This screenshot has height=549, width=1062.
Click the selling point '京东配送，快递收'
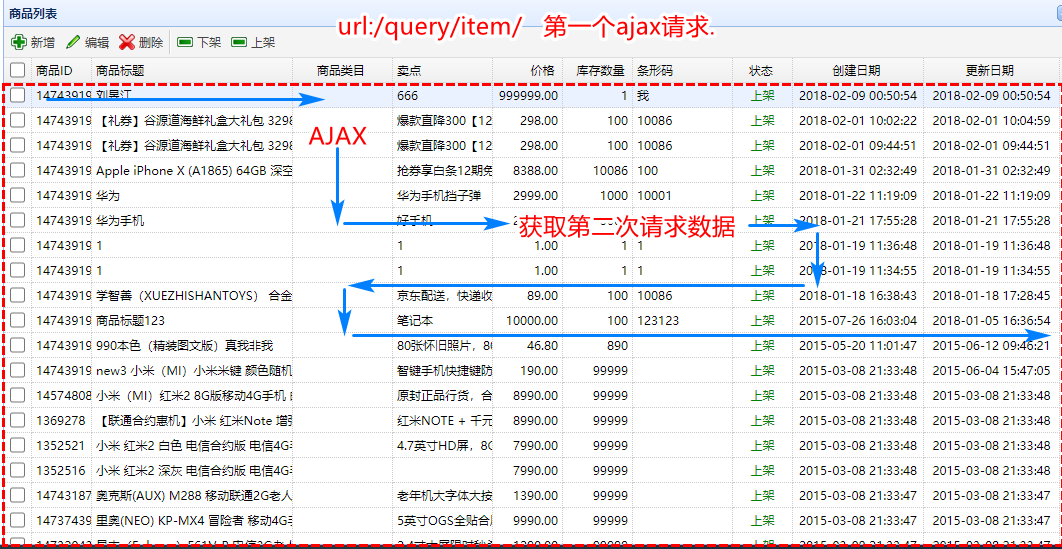(444, 296)
